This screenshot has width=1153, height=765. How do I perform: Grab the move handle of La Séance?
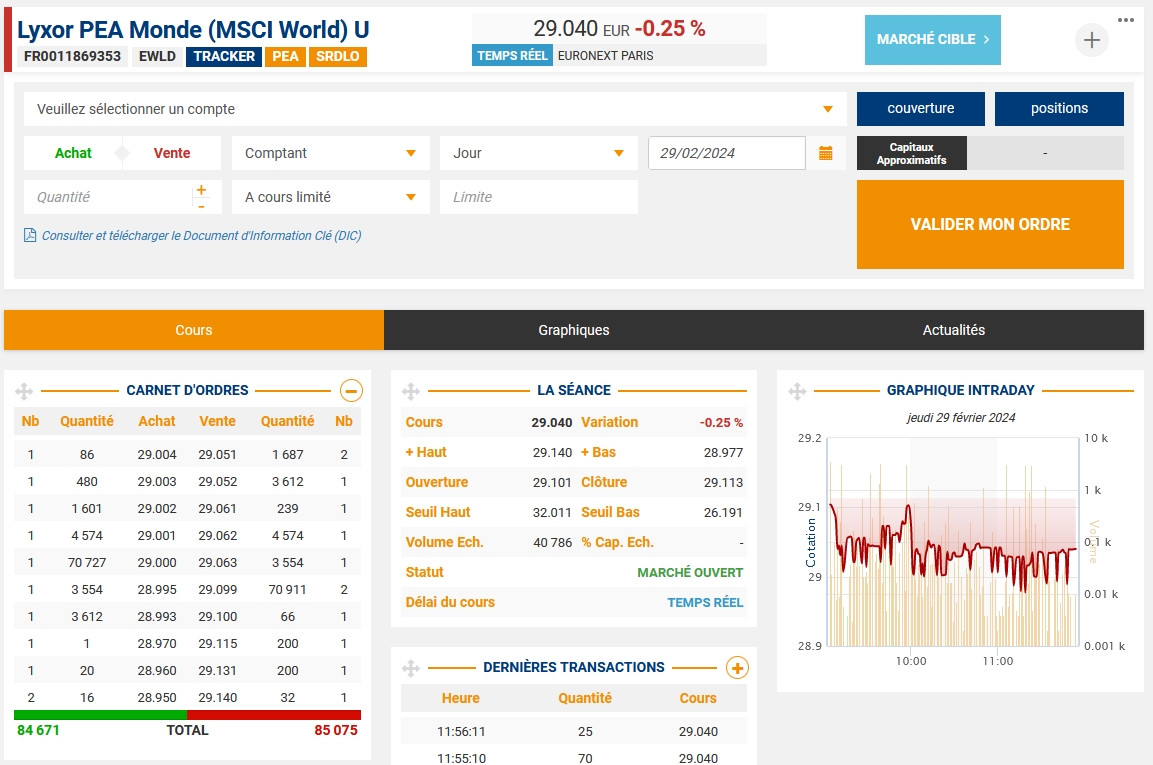tap(411, 391)
